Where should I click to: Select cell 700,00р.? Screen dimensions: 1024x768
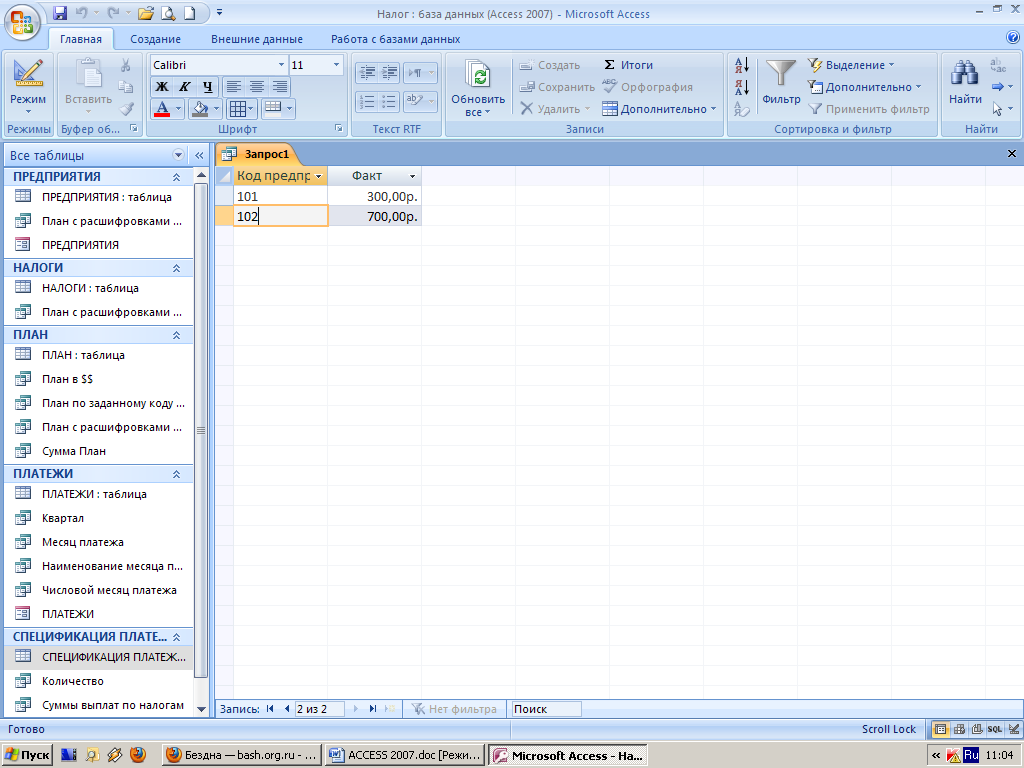tap(375, 216)
